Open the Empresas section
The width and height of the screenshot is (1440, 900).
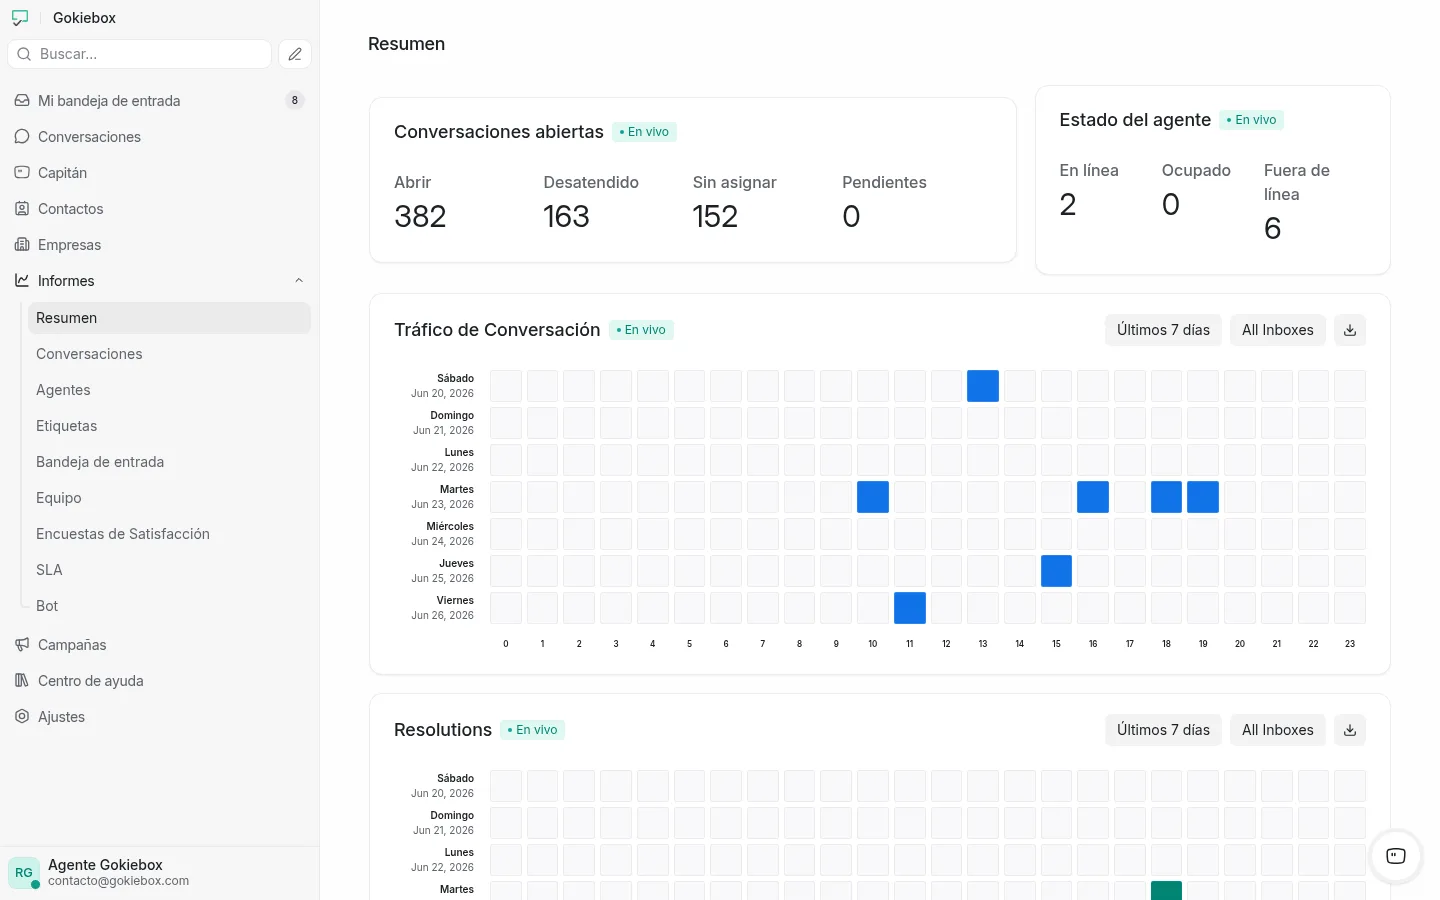tap(159, 245)
